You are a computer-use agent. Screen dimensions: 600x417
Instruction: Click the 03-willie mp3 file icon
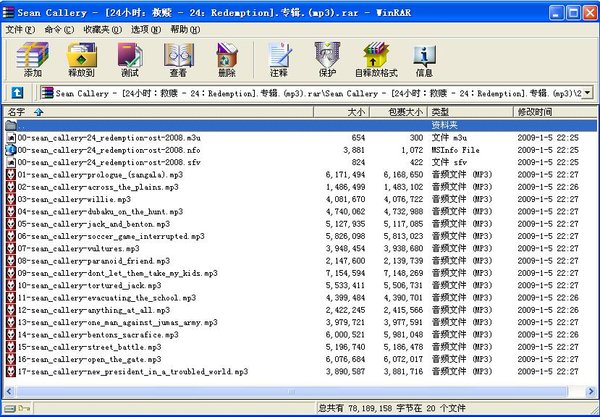(x=11, y=199)
